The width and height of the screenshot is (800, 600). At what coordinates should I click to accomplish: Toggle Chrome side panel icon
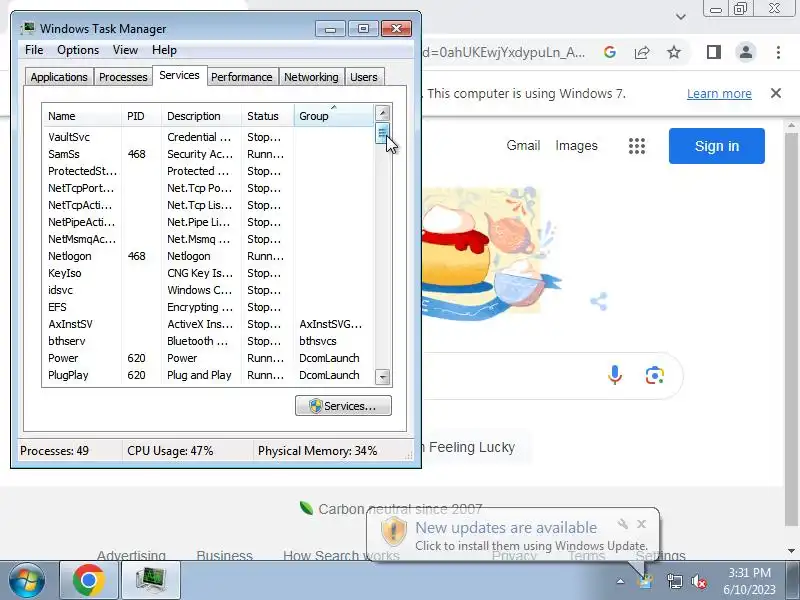(x=713, y=52)
